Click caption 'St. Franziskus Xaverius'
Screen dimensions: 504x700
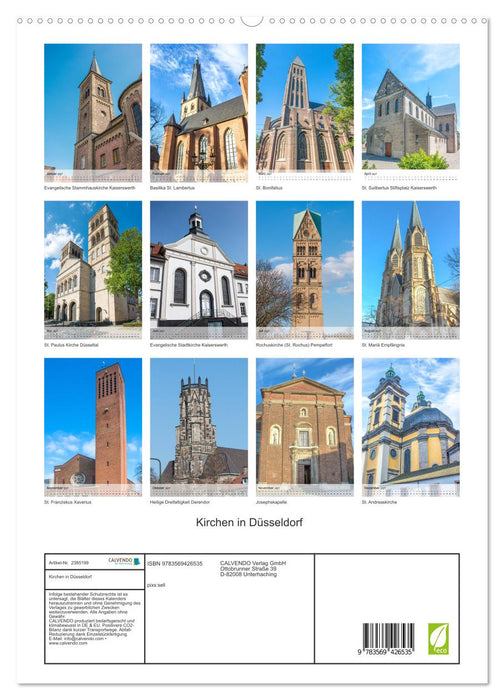(x=67, y=502)
